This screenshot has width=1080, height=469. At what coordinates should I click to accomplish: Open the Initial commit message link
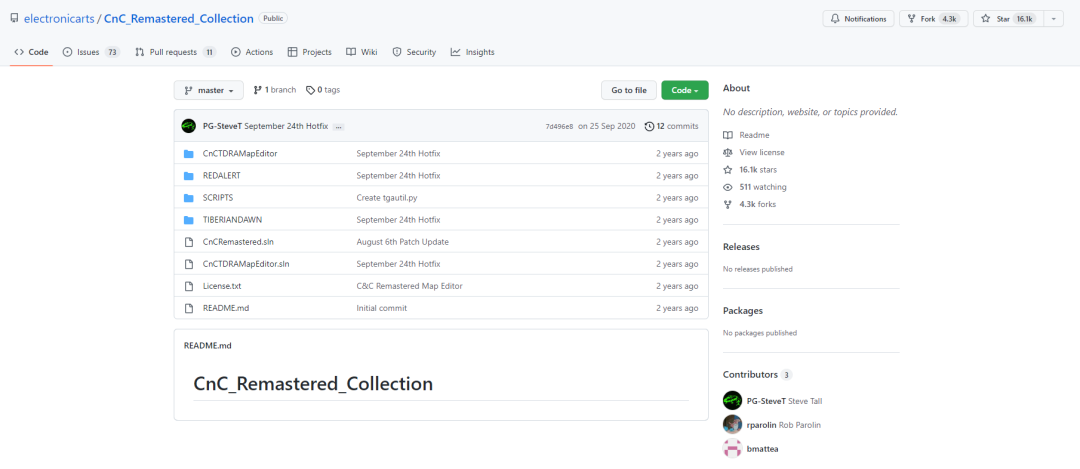pyautogui.click(x=382, y=308)
